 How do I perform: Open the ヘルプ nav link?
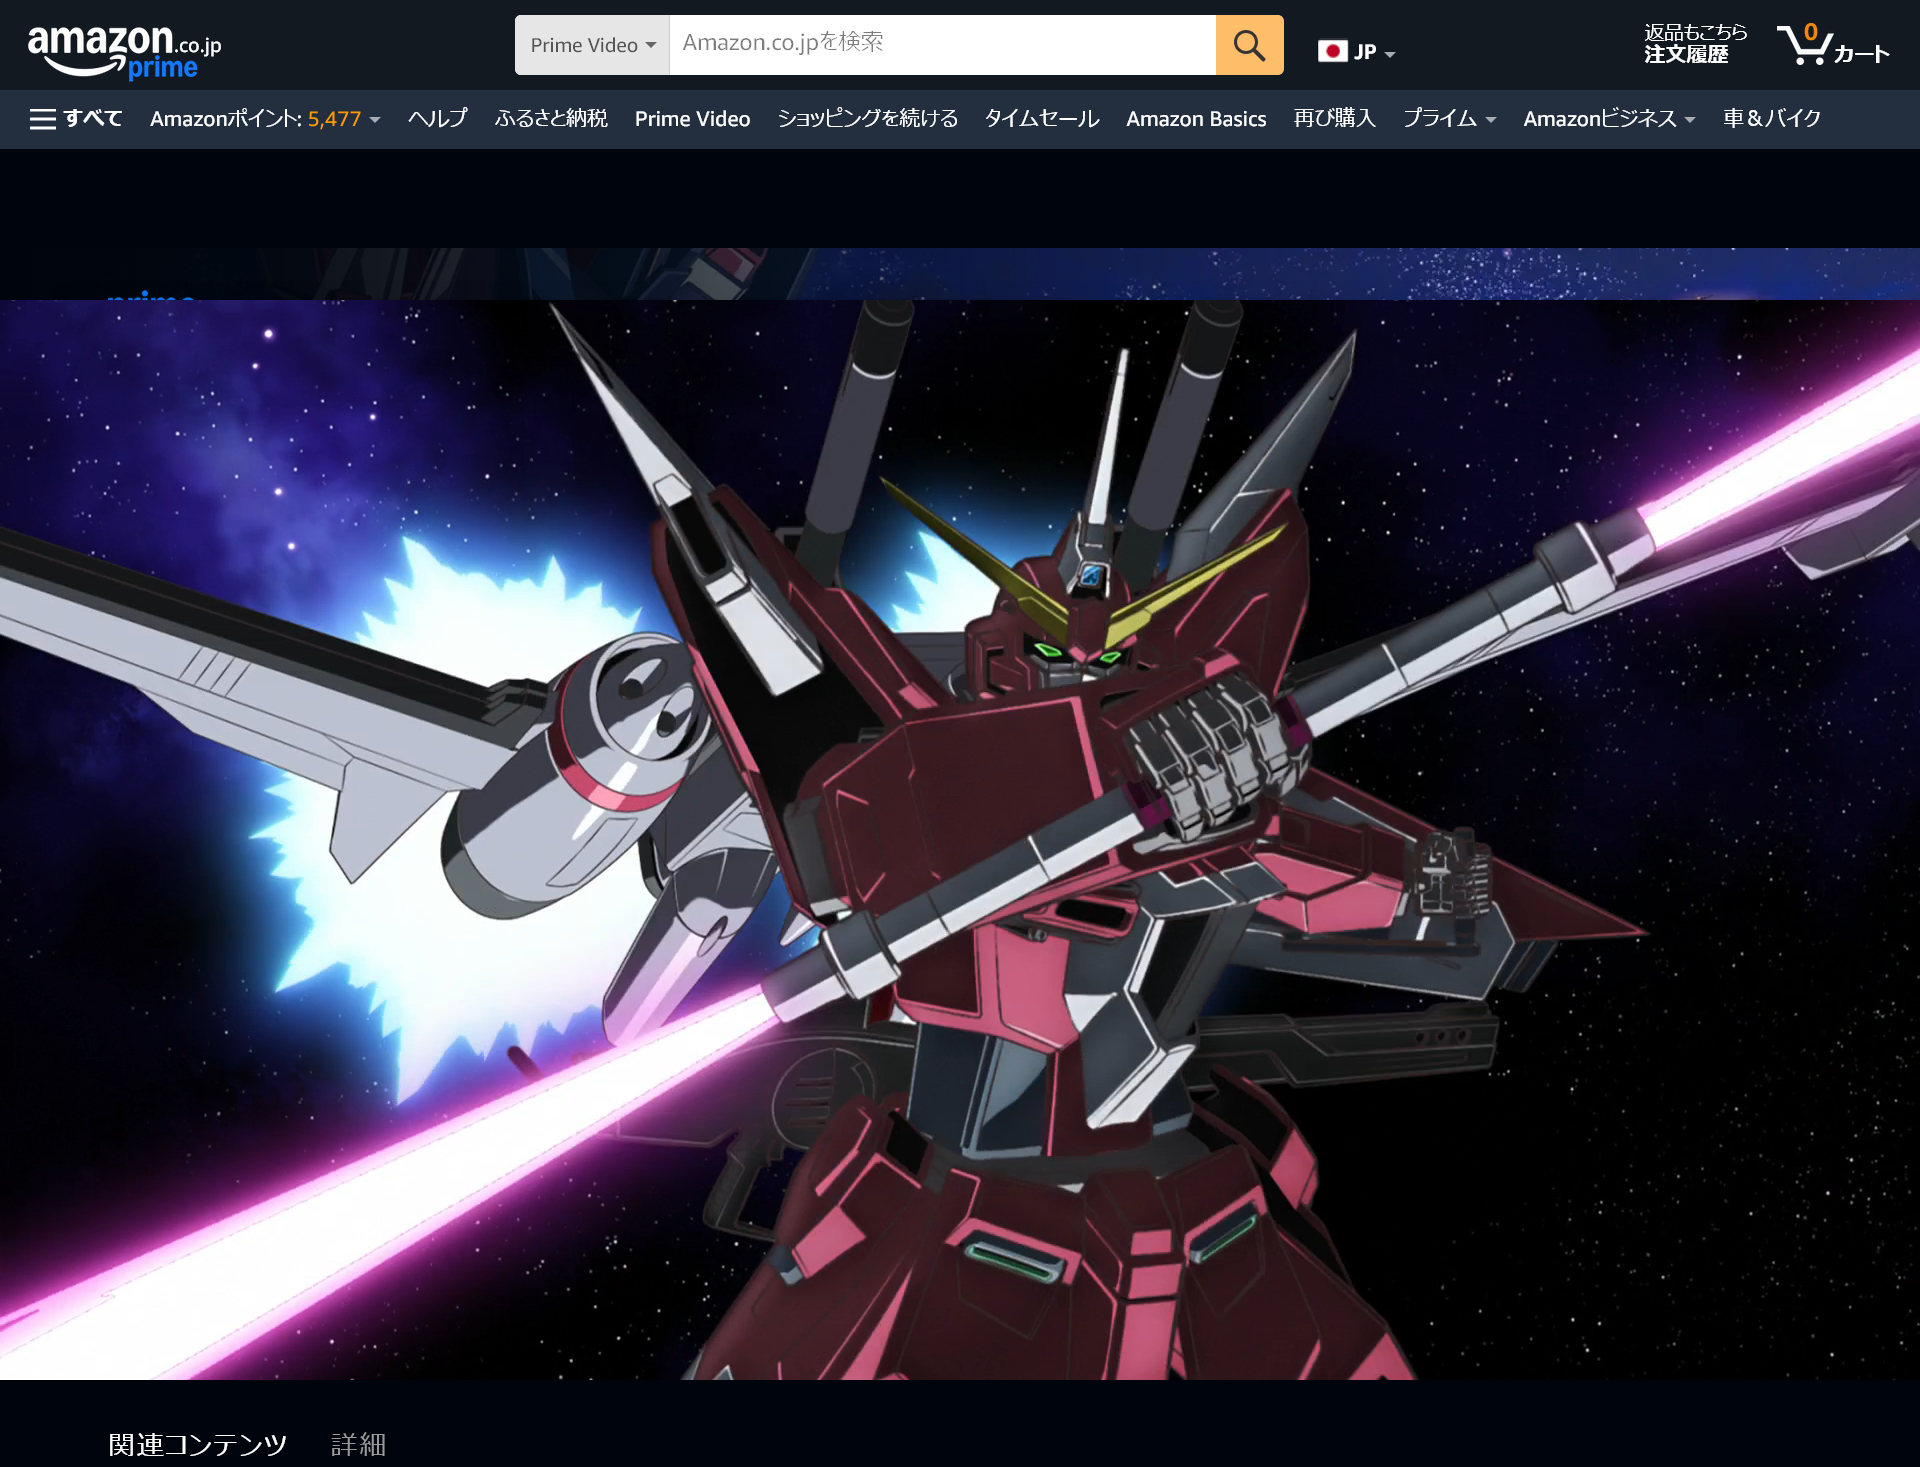pos(437,119)
